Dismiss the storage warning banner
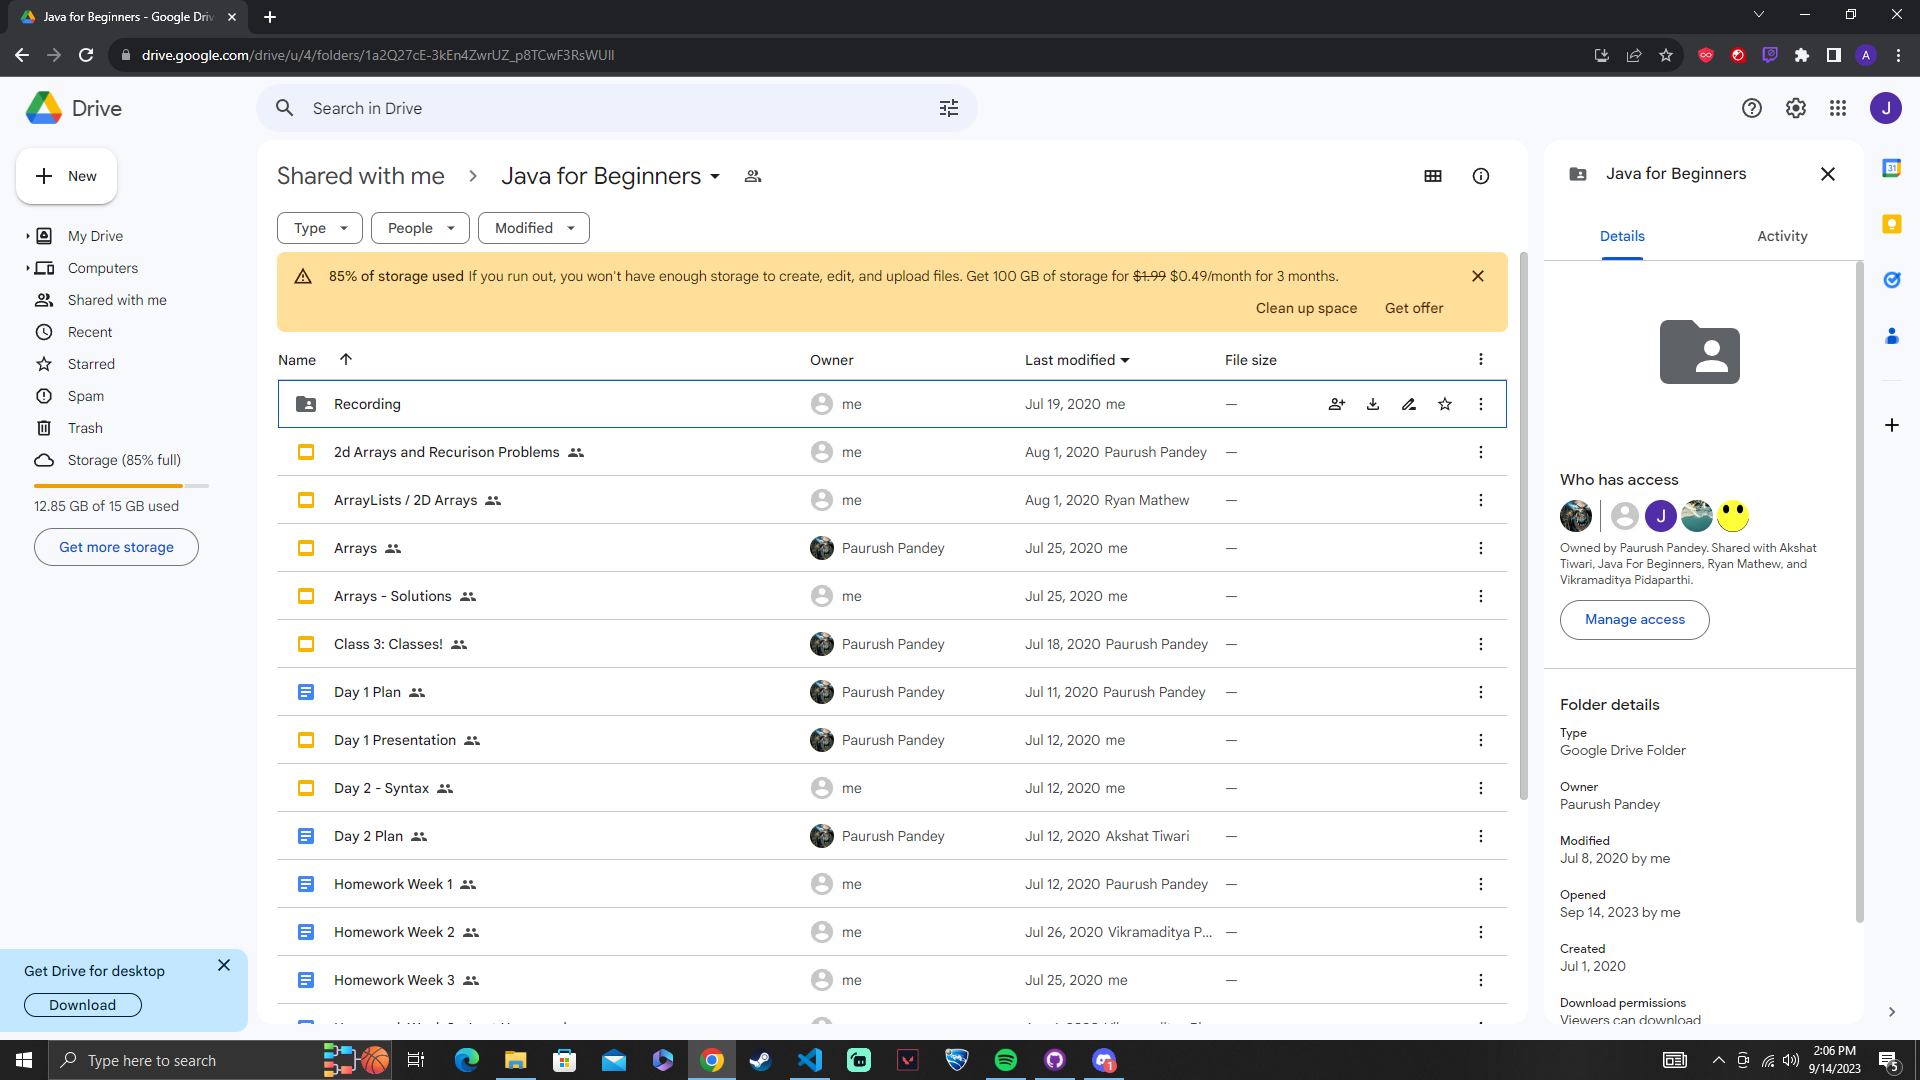 (1478, 276)
